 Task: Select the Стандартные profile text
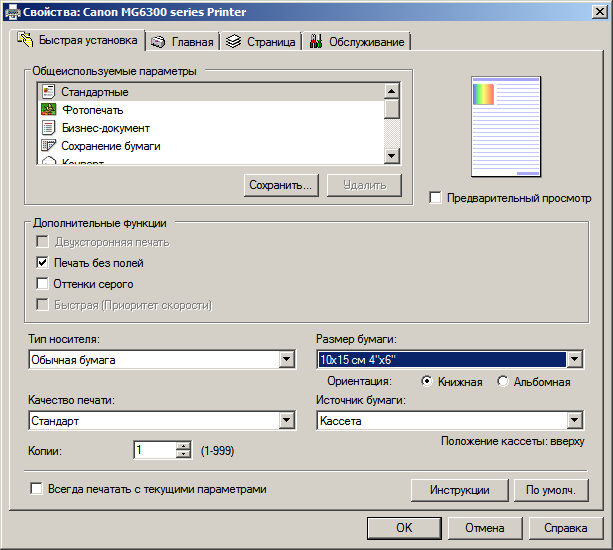coord(95,92)
